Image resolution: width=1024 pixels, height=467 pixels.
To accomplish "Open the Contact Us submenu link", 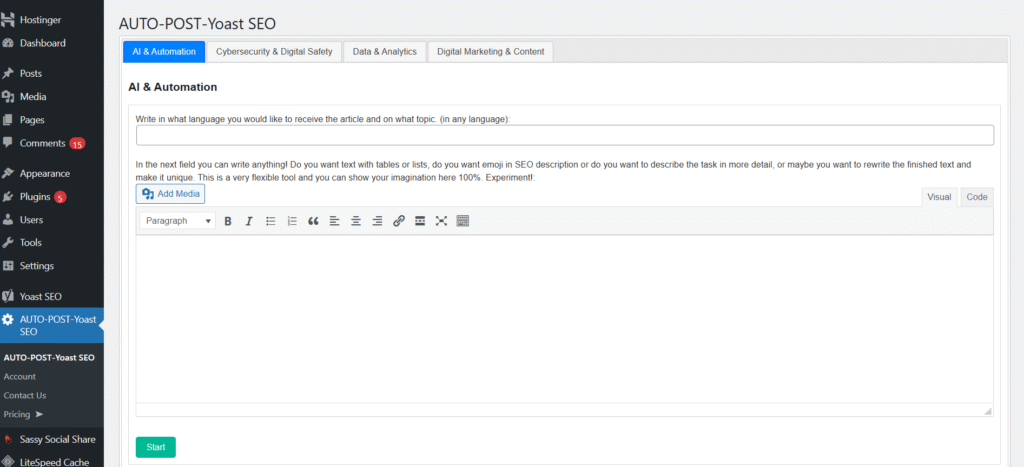I will coord(25,396).
